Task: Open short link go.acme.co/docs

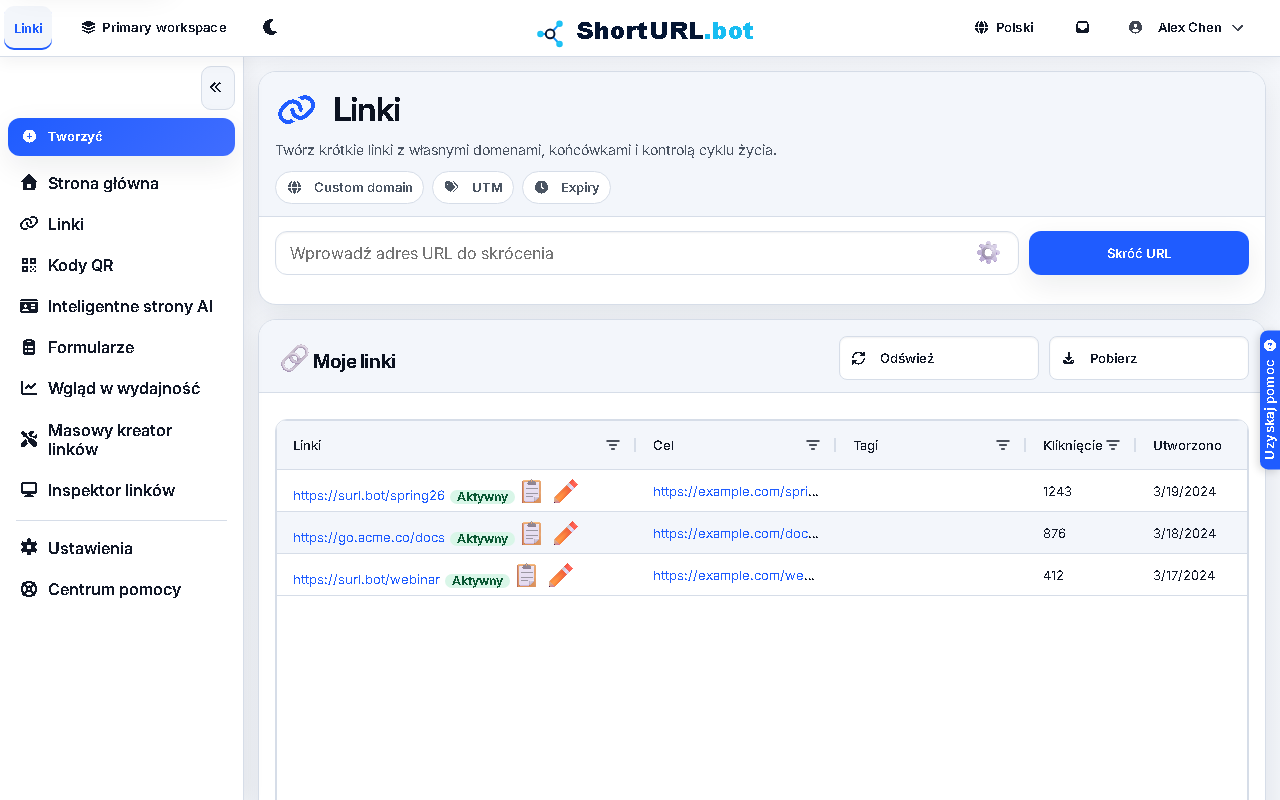Action: pyautogui.click(x=369, y=537)
